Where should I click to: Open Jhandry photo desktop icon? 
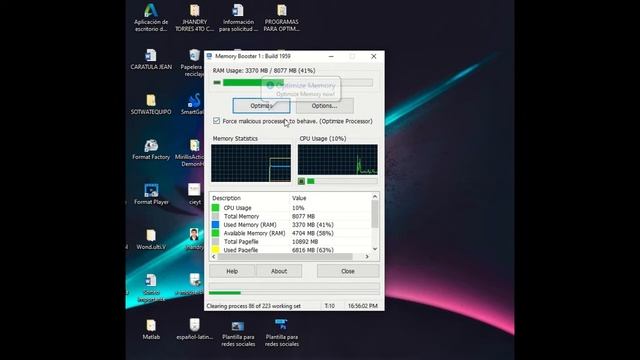click(x=194, y=240)
